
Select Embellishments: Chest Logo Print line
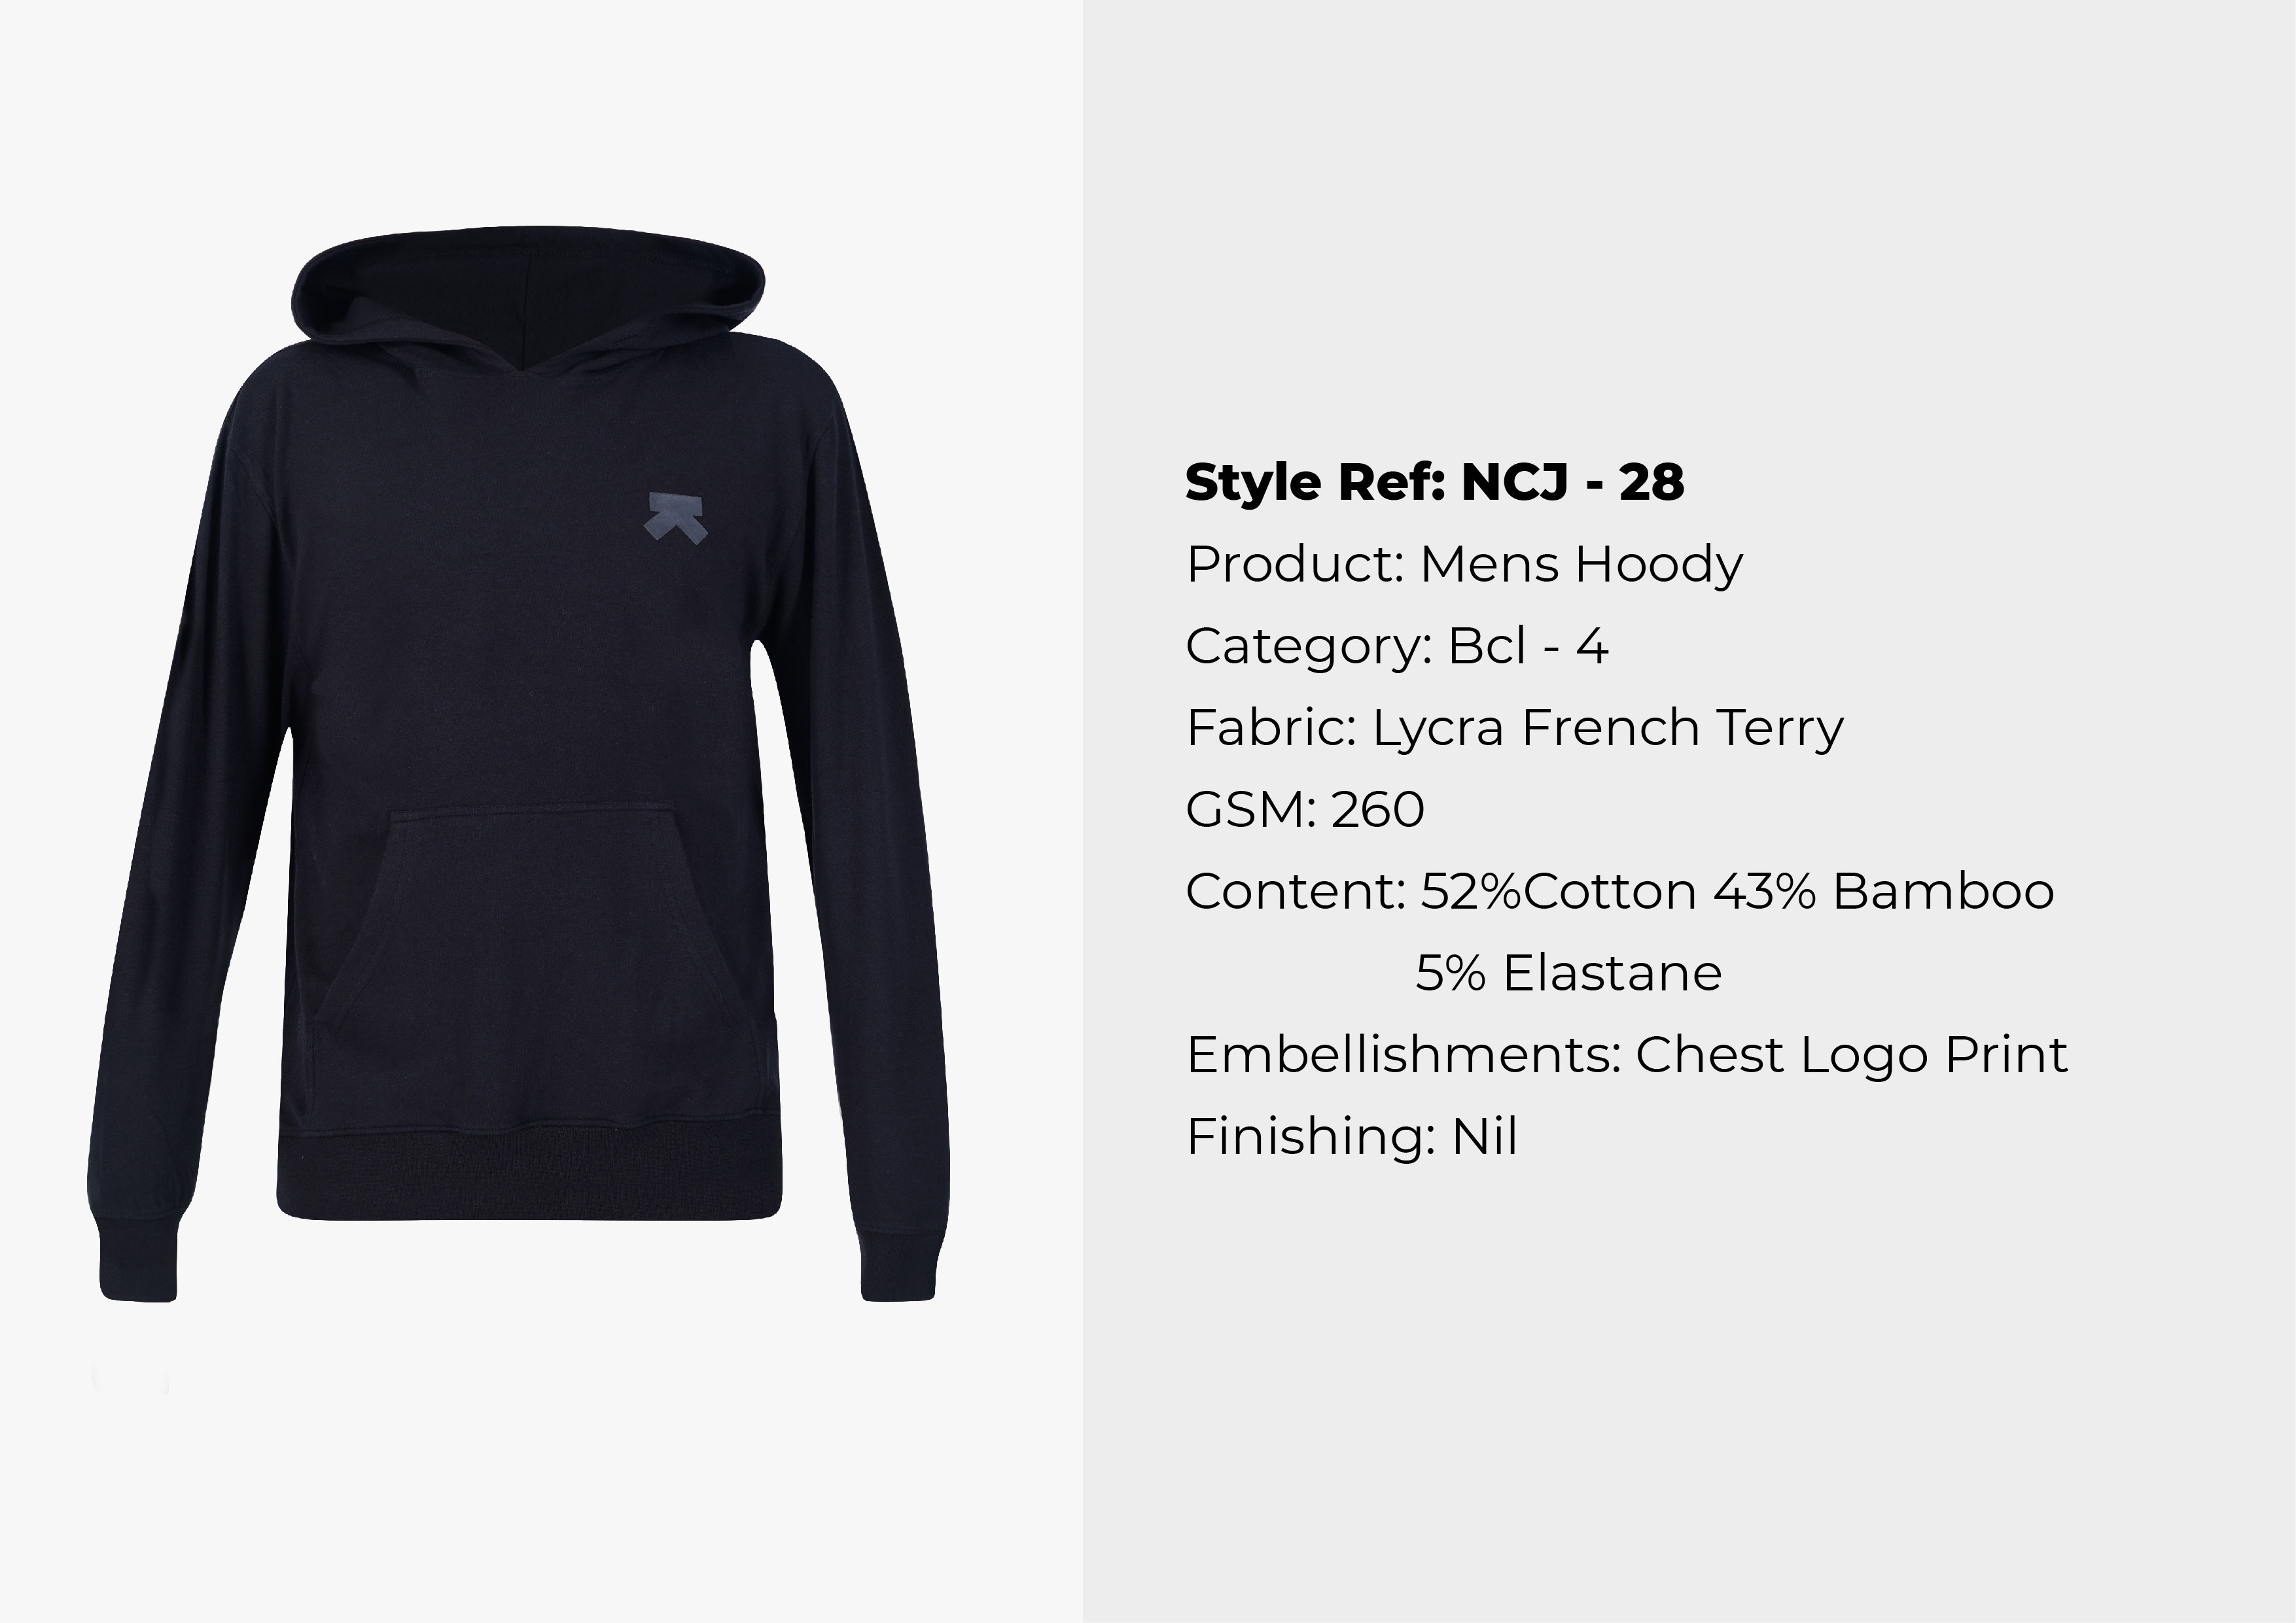[1627, 1055]
